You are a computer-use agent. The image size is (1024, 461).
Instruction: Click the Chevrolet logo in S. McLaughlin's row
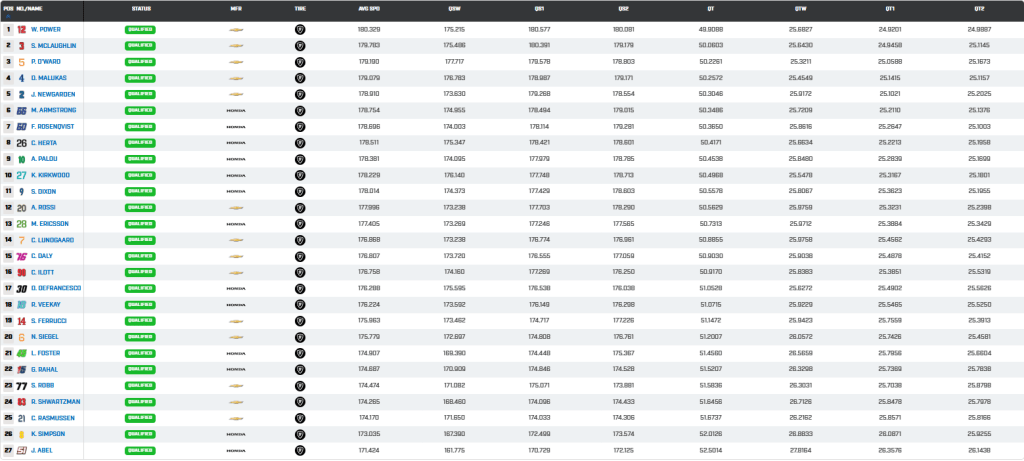point(236,46)
